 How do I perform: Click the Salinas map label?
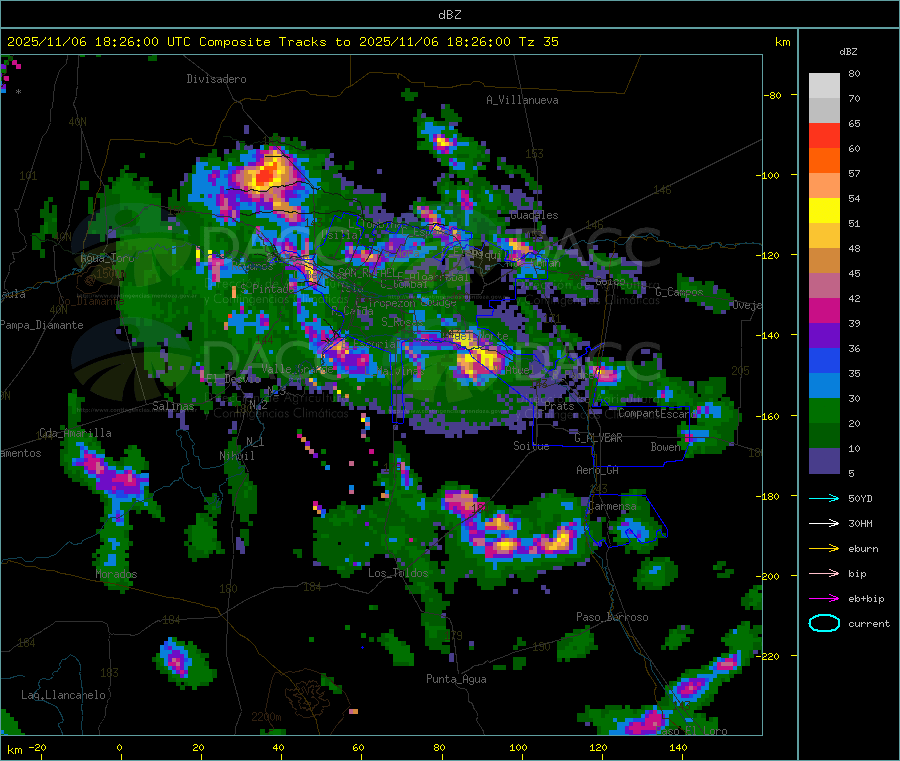coord(173,406)
